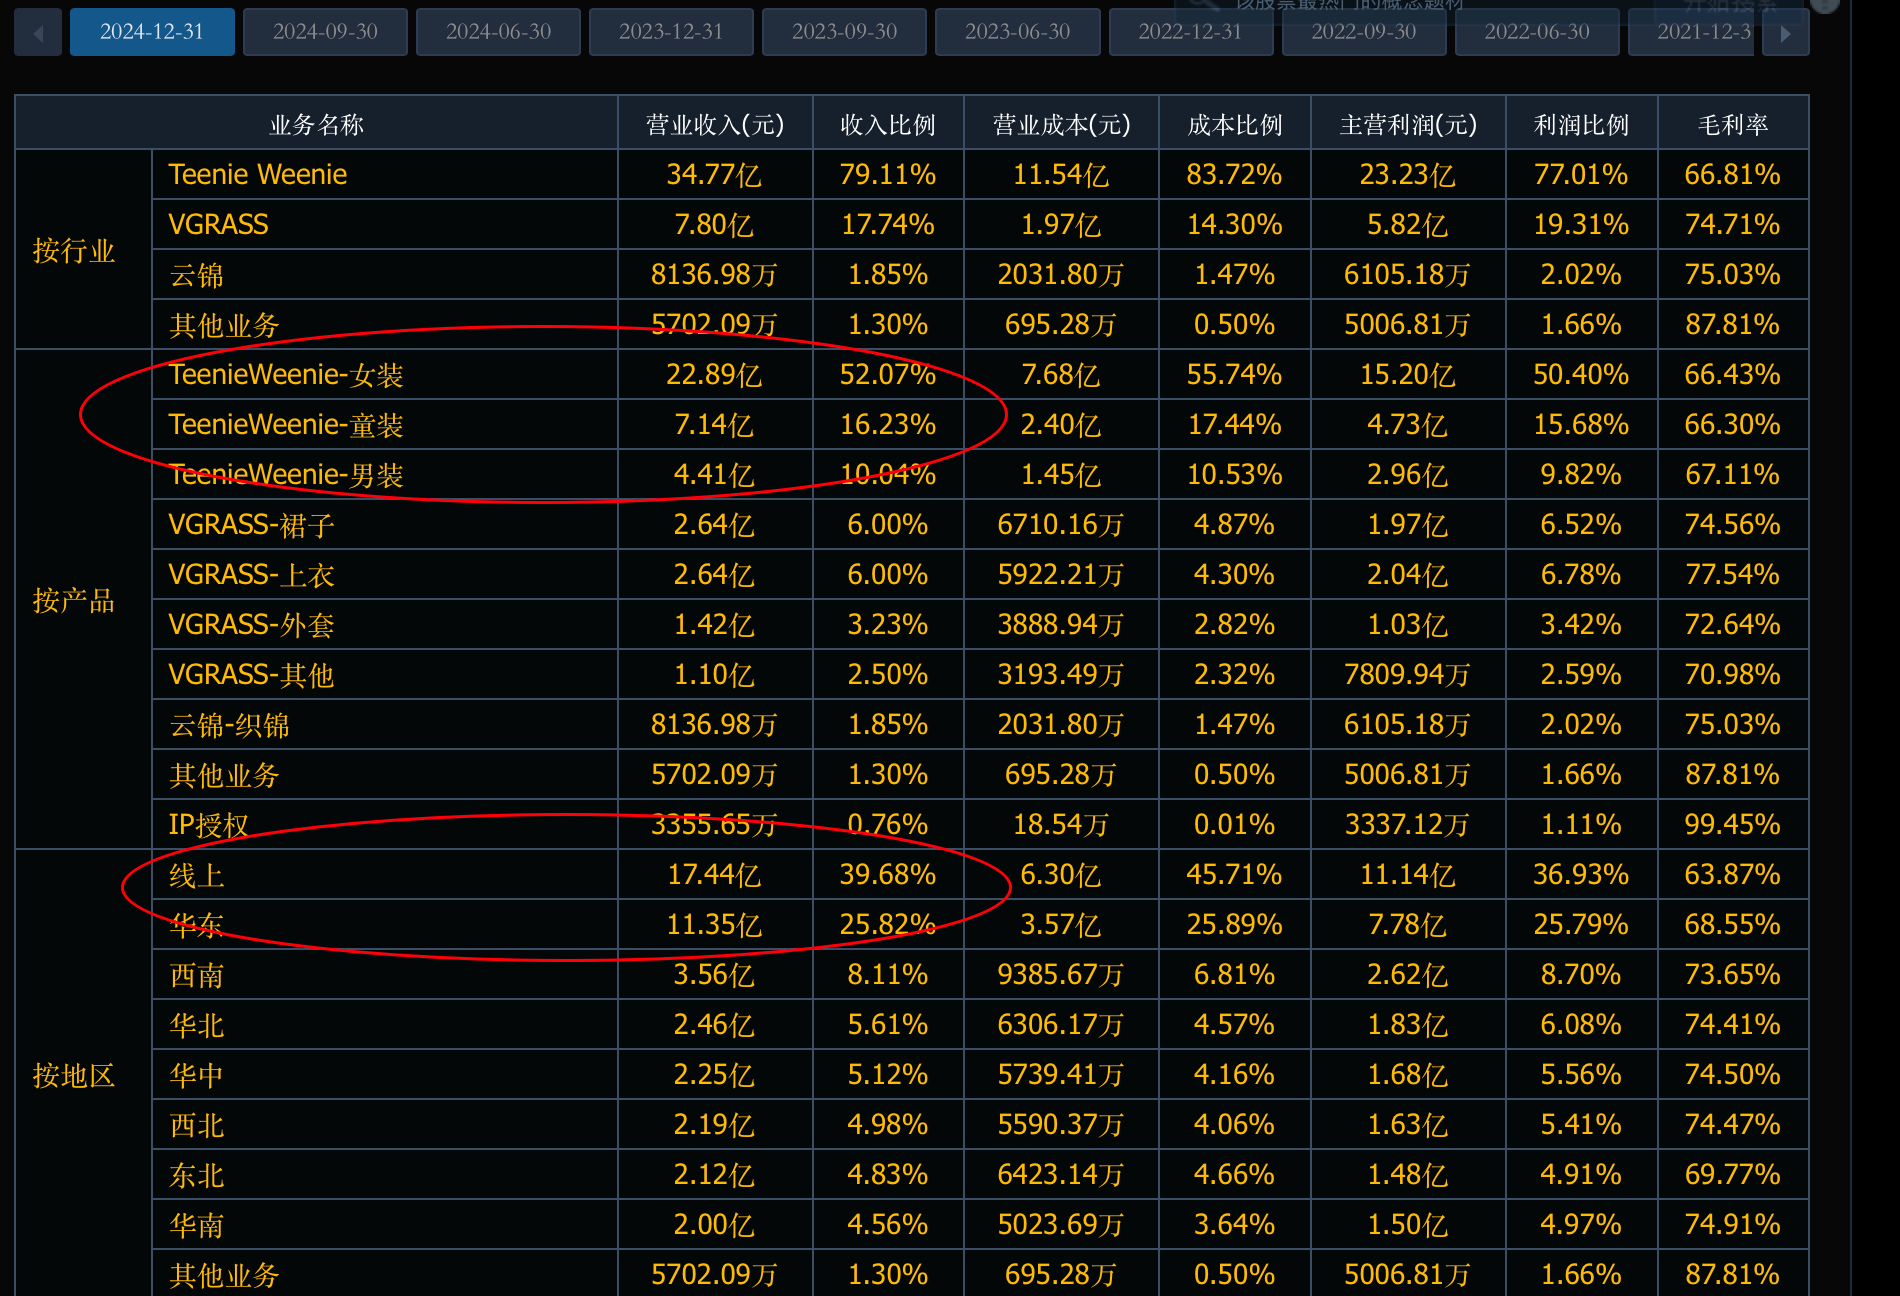Click the 22.89亿 revenue for 女装
This screenshot has width=1900, height=1296.
(714, 374)
